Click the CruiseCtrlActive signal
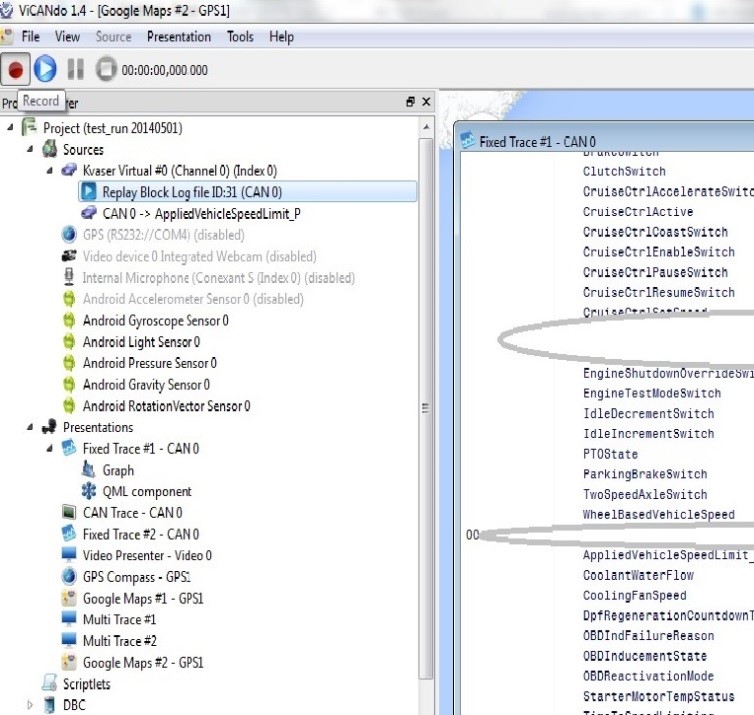Viewport: 754px width, 715px height. (x=638, y=212)
